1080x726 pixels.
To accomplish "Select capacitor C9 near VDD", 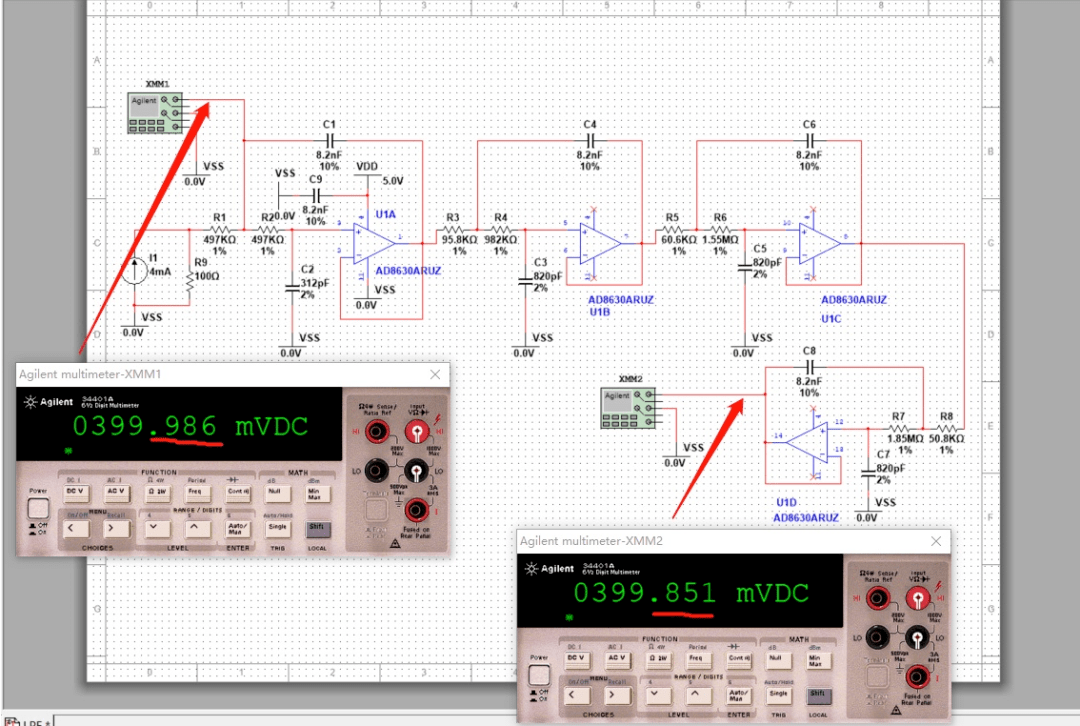I will tap(315, 195).
